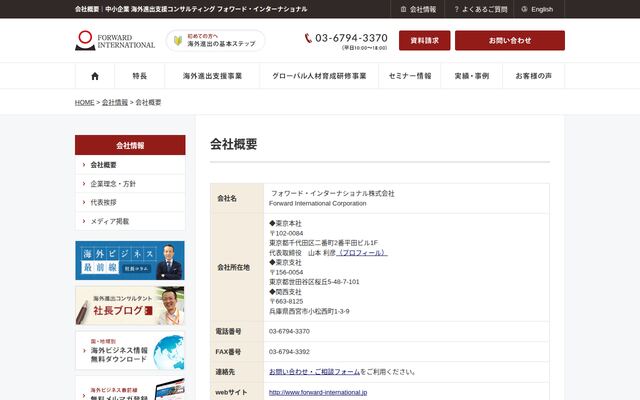
Task: Open 海外ビジネス最前線 banner
Action: pos(130,260)
